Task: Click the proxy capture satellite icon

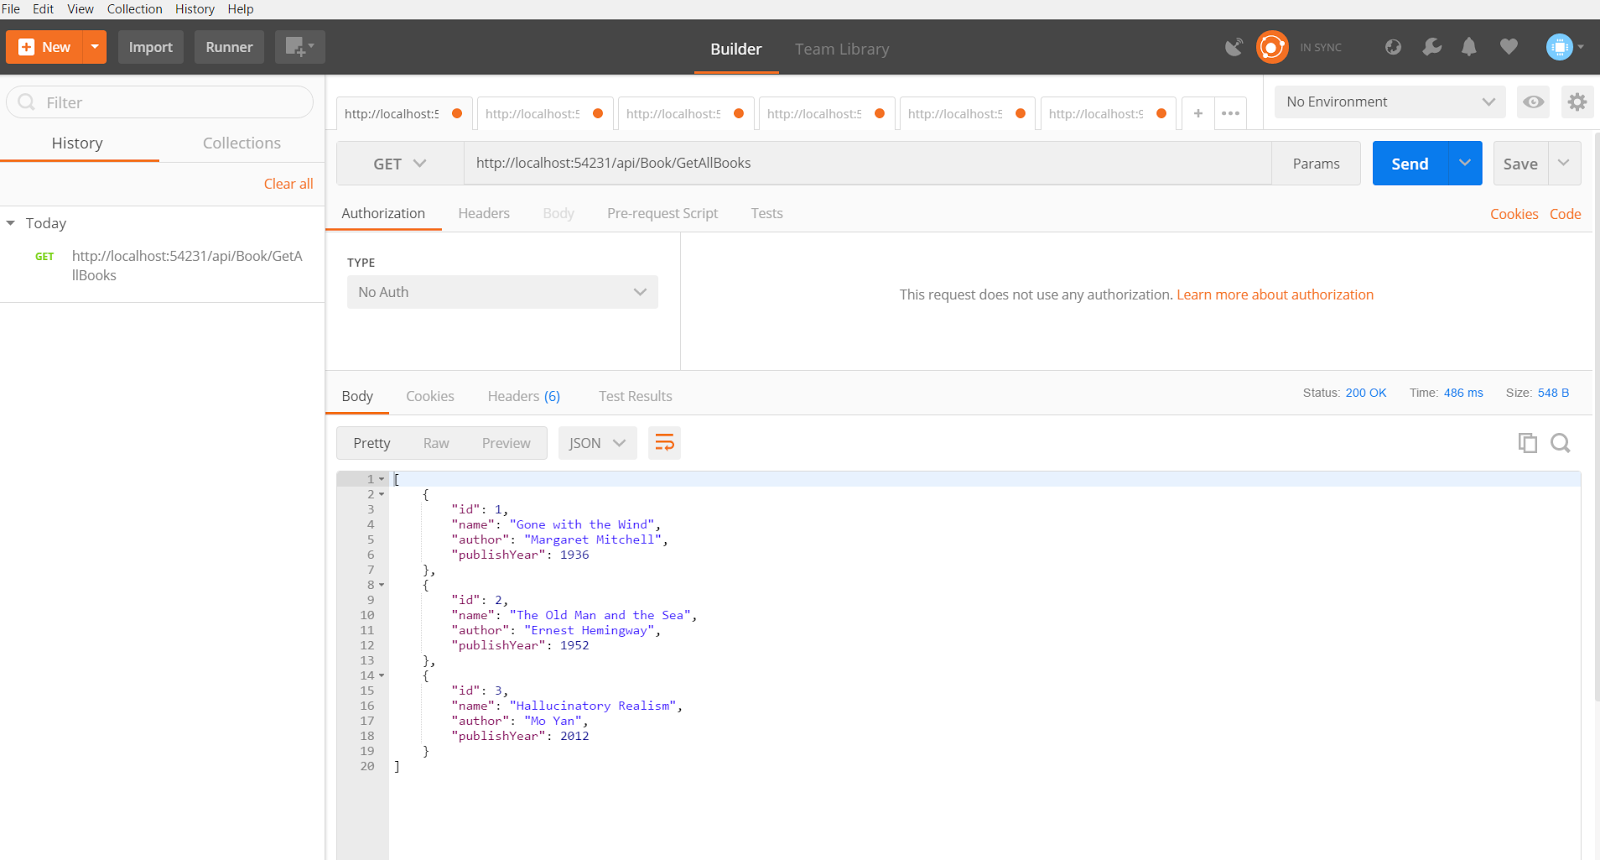Action: [x=1234, y=47]
